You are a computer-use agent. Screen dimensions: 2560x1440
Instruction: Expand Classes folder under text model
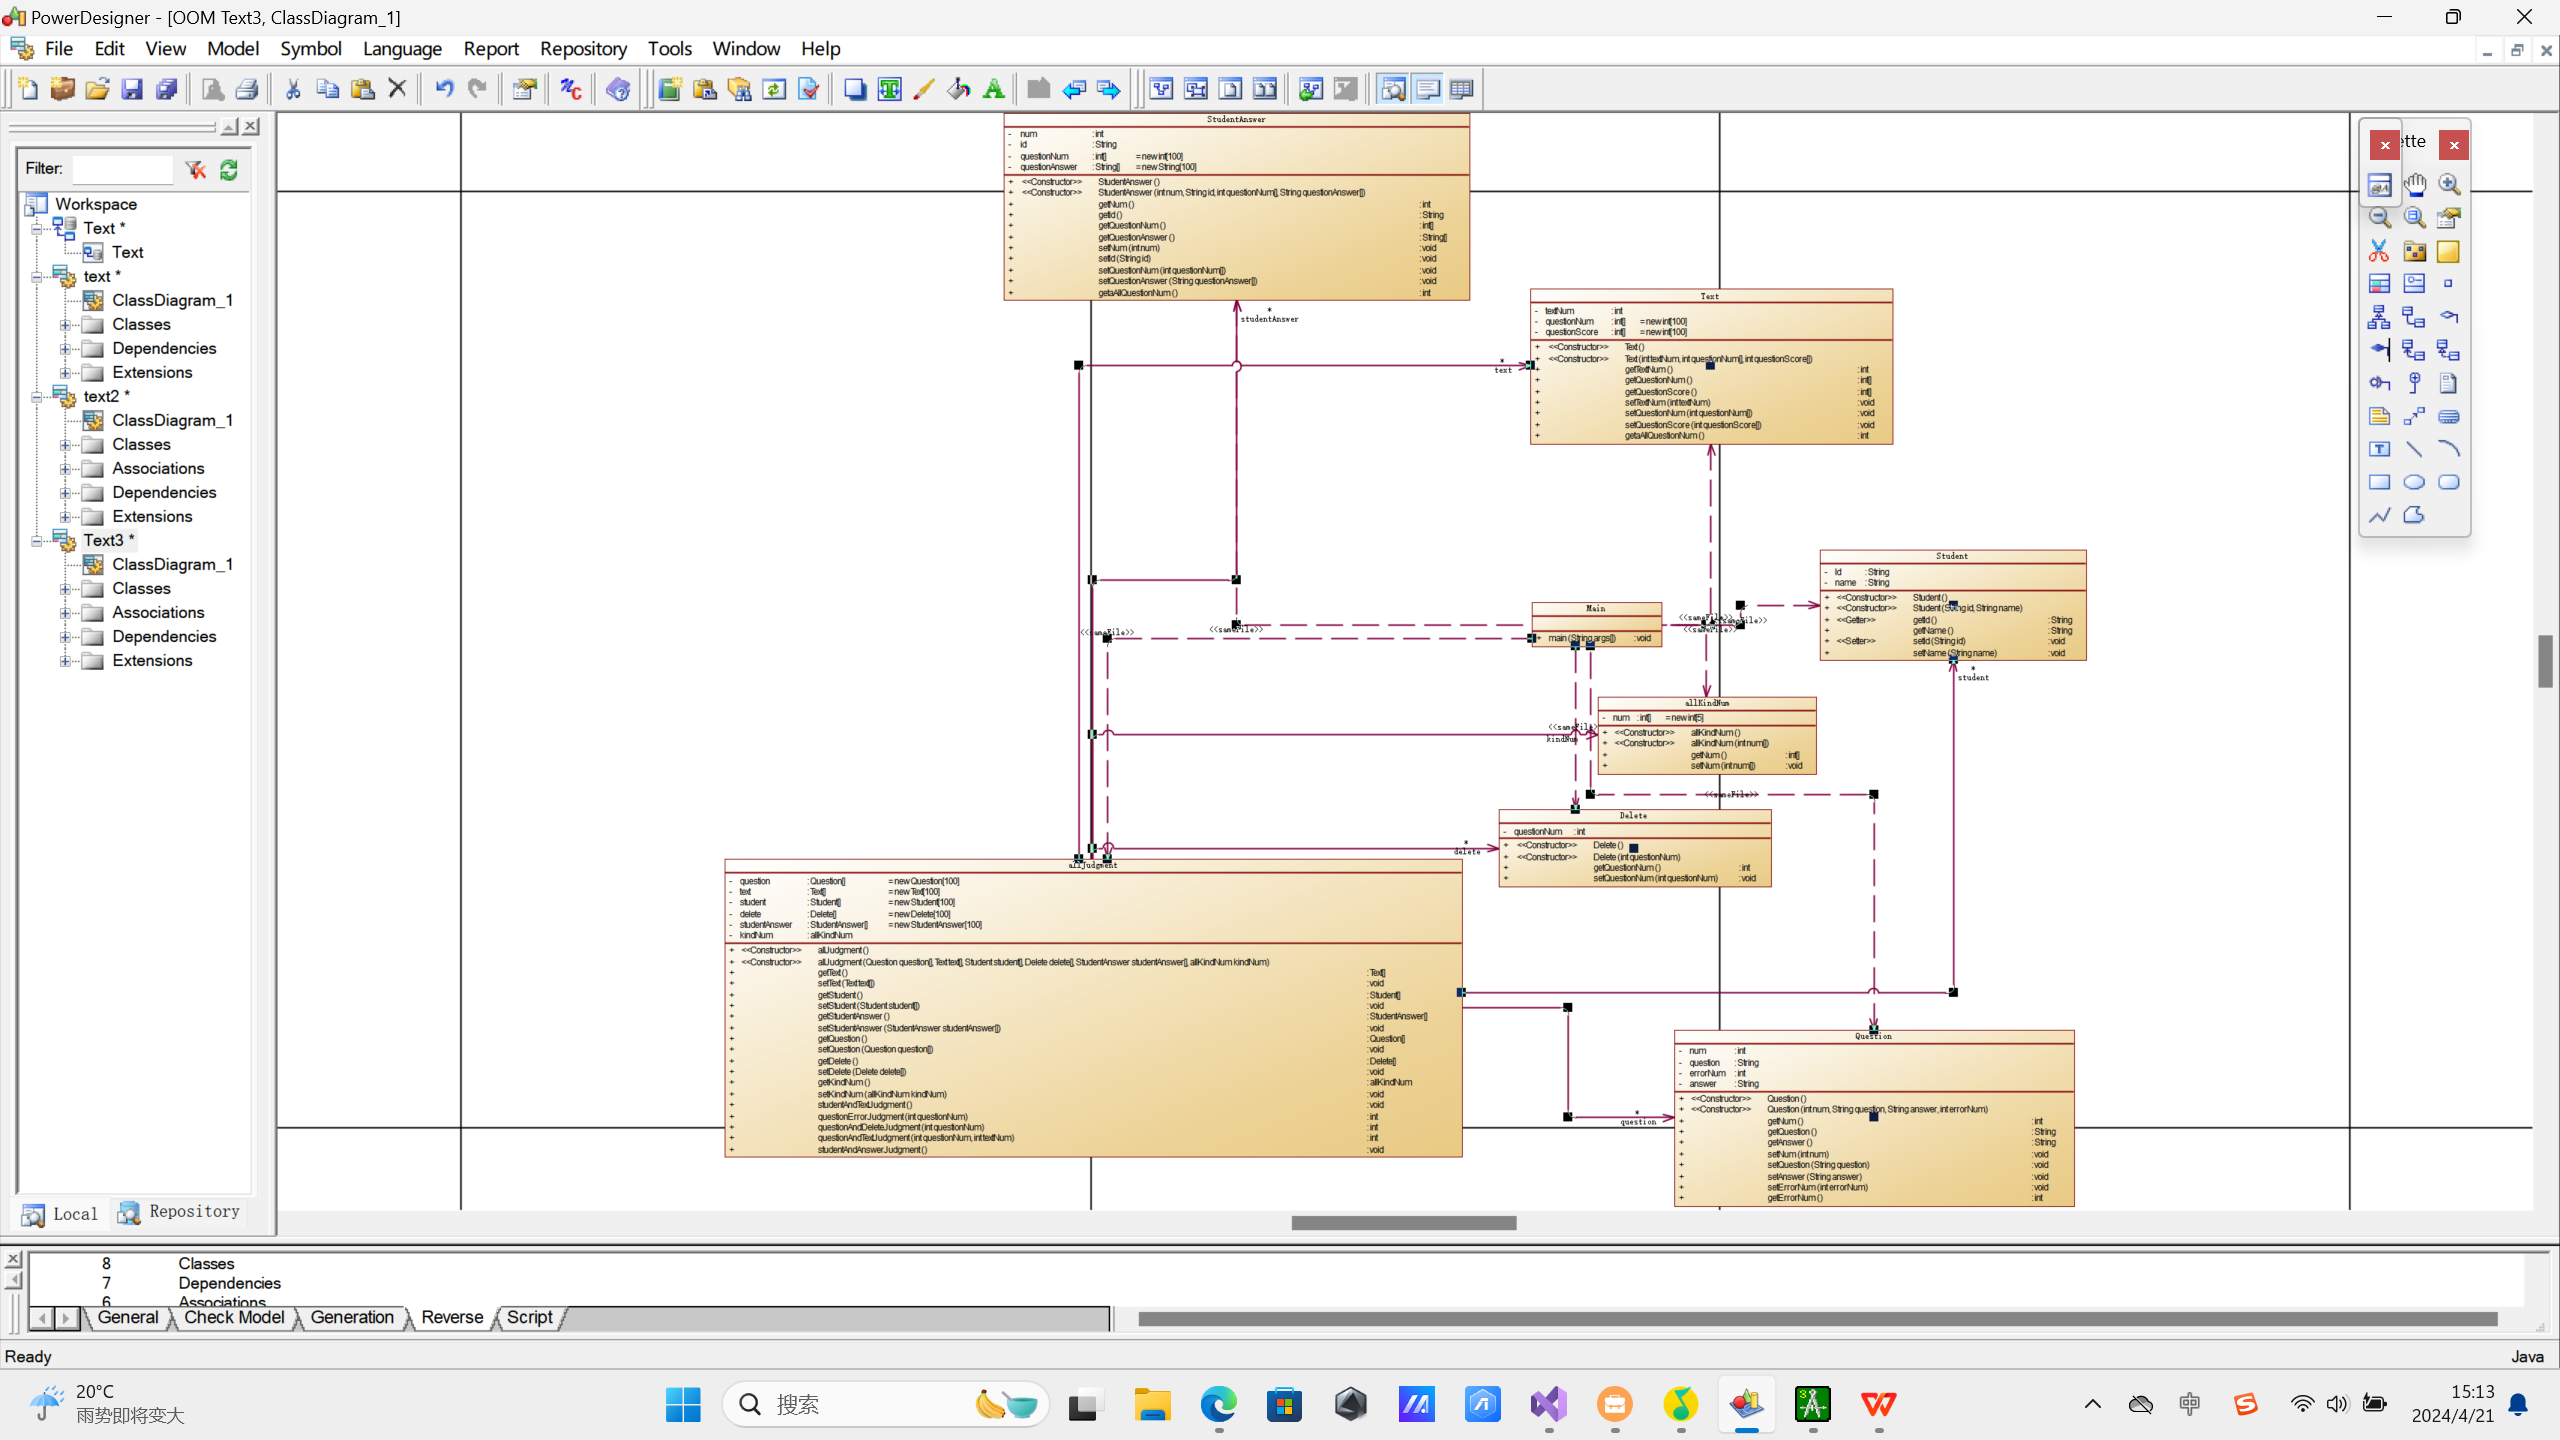pyautogui.click(x=65, y=324)
